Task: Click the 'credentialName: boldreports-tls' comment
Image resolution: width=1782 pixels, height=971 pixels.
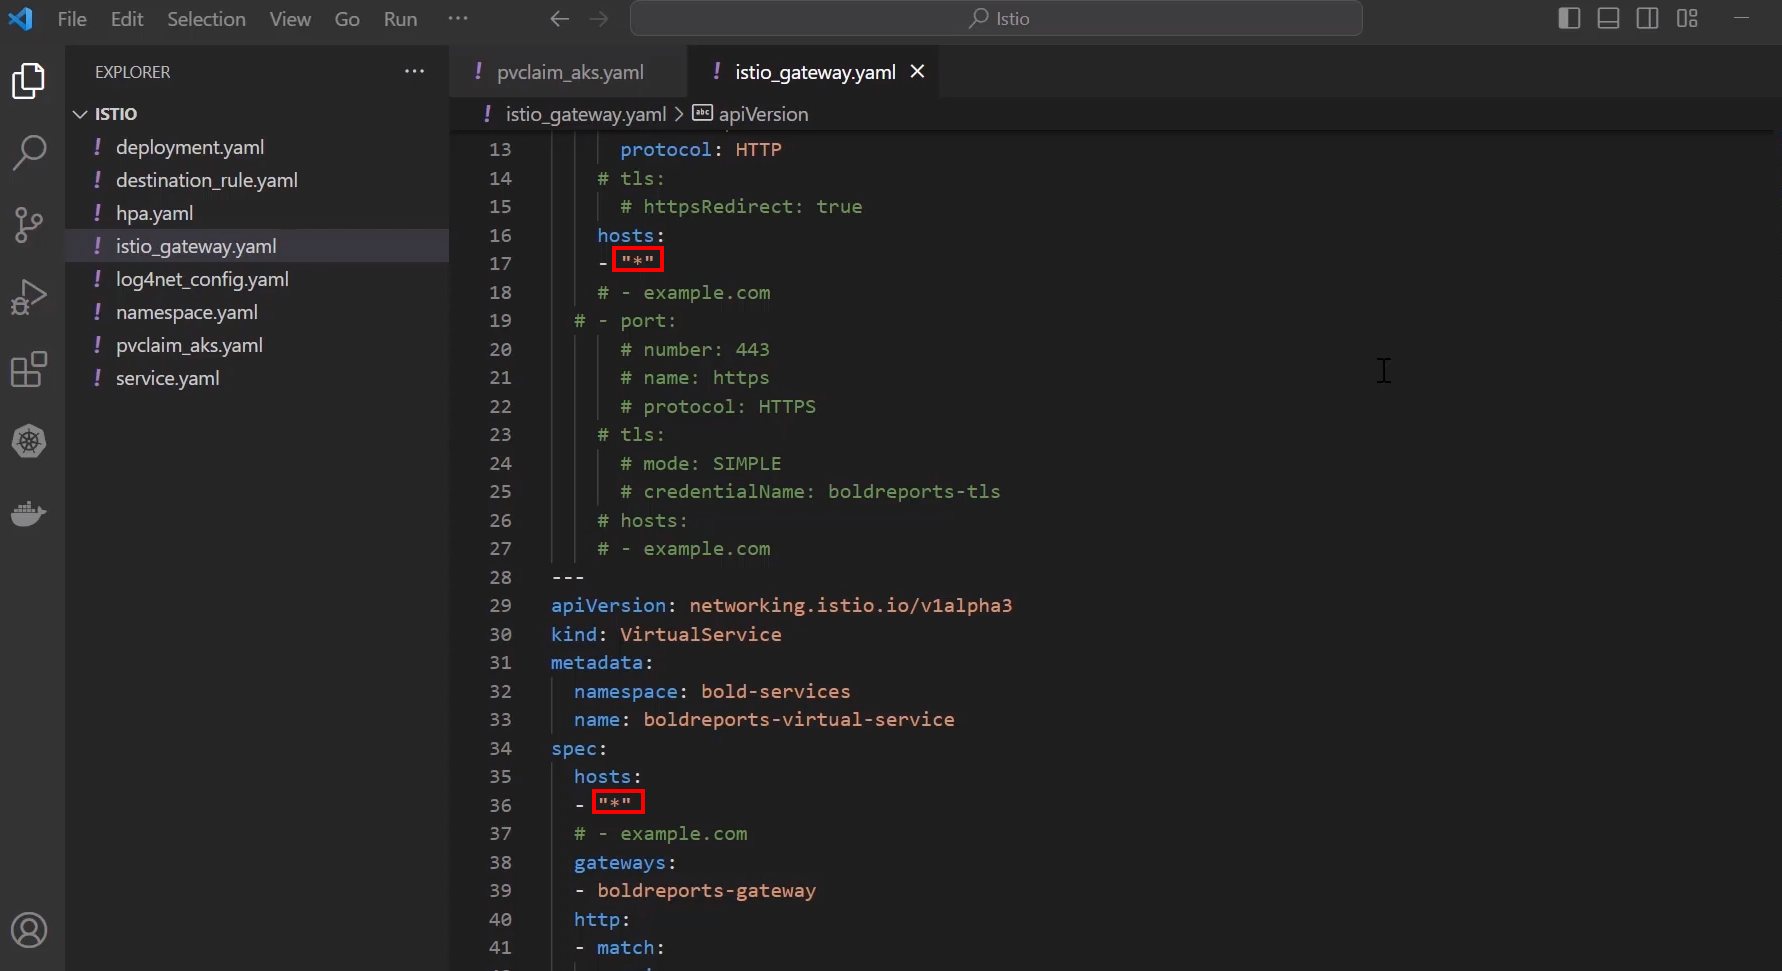Action: [x=810, y=491]
